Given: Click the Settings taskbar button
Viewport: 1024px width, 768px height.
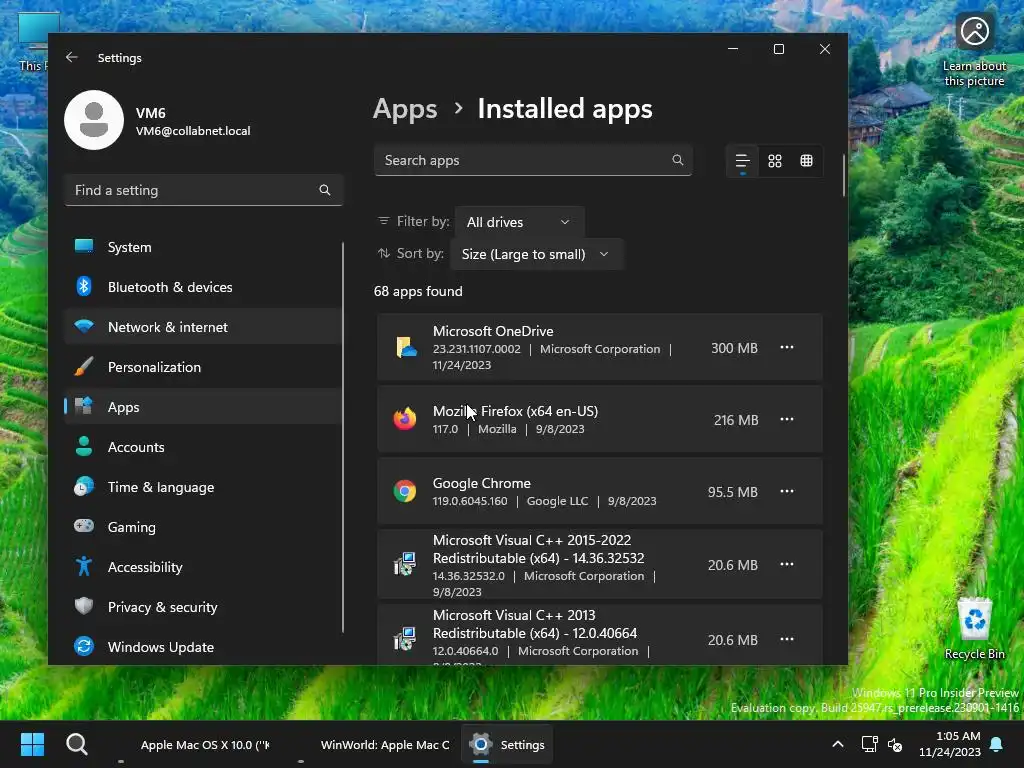Looking at the screenshot, I should [507, 744].
